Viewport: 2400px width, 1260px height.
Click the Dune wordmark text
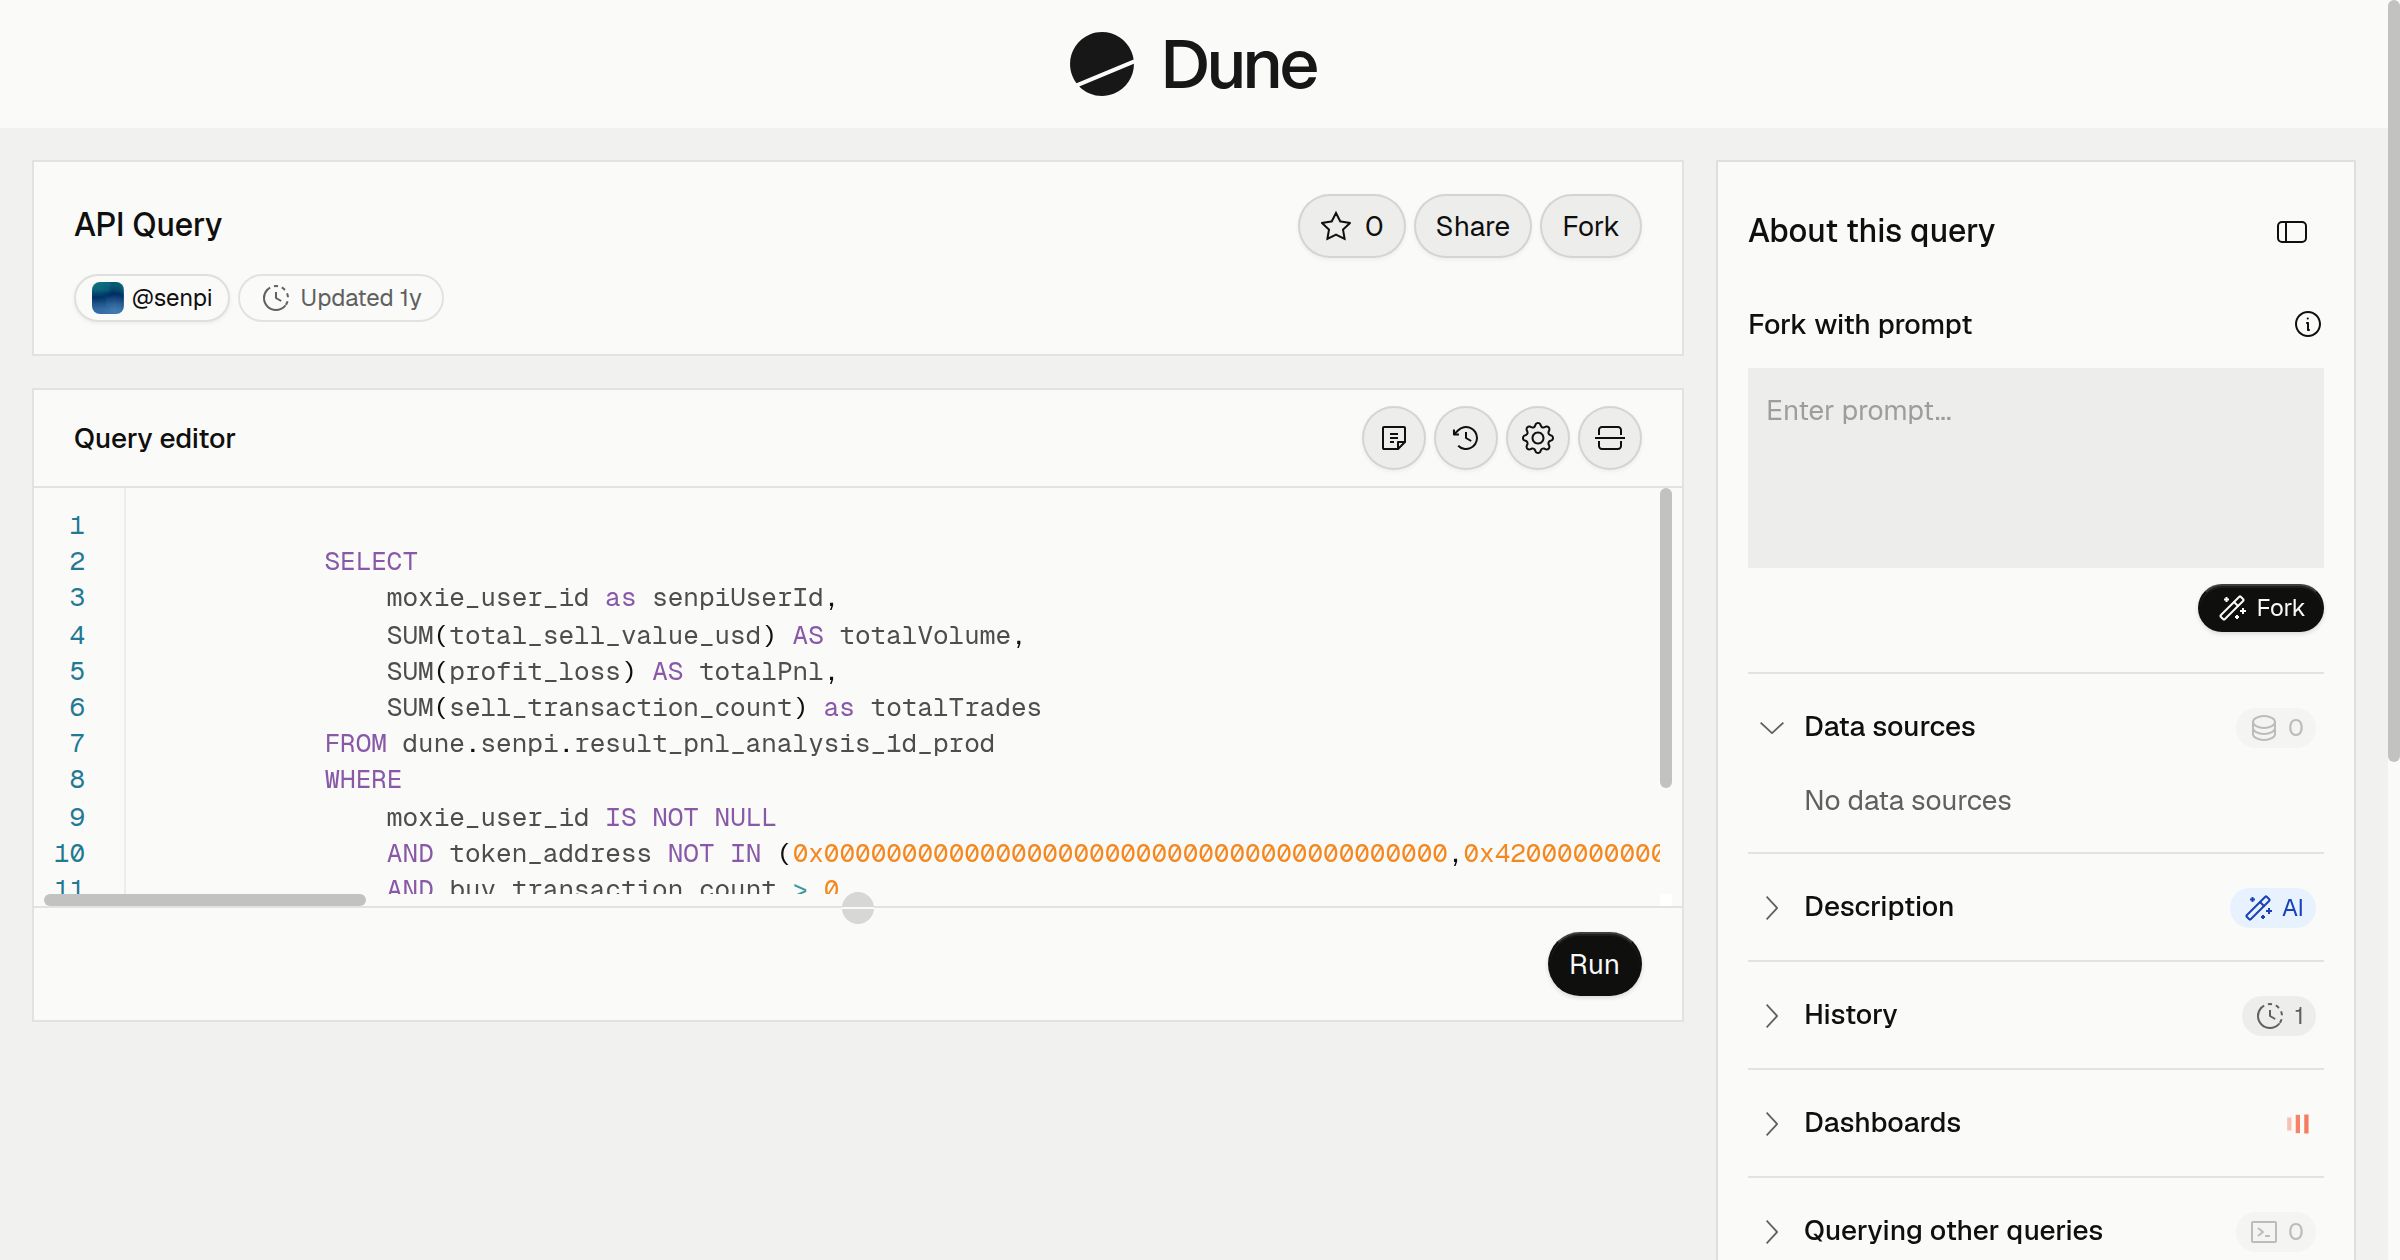click(x=1239, y=65)
